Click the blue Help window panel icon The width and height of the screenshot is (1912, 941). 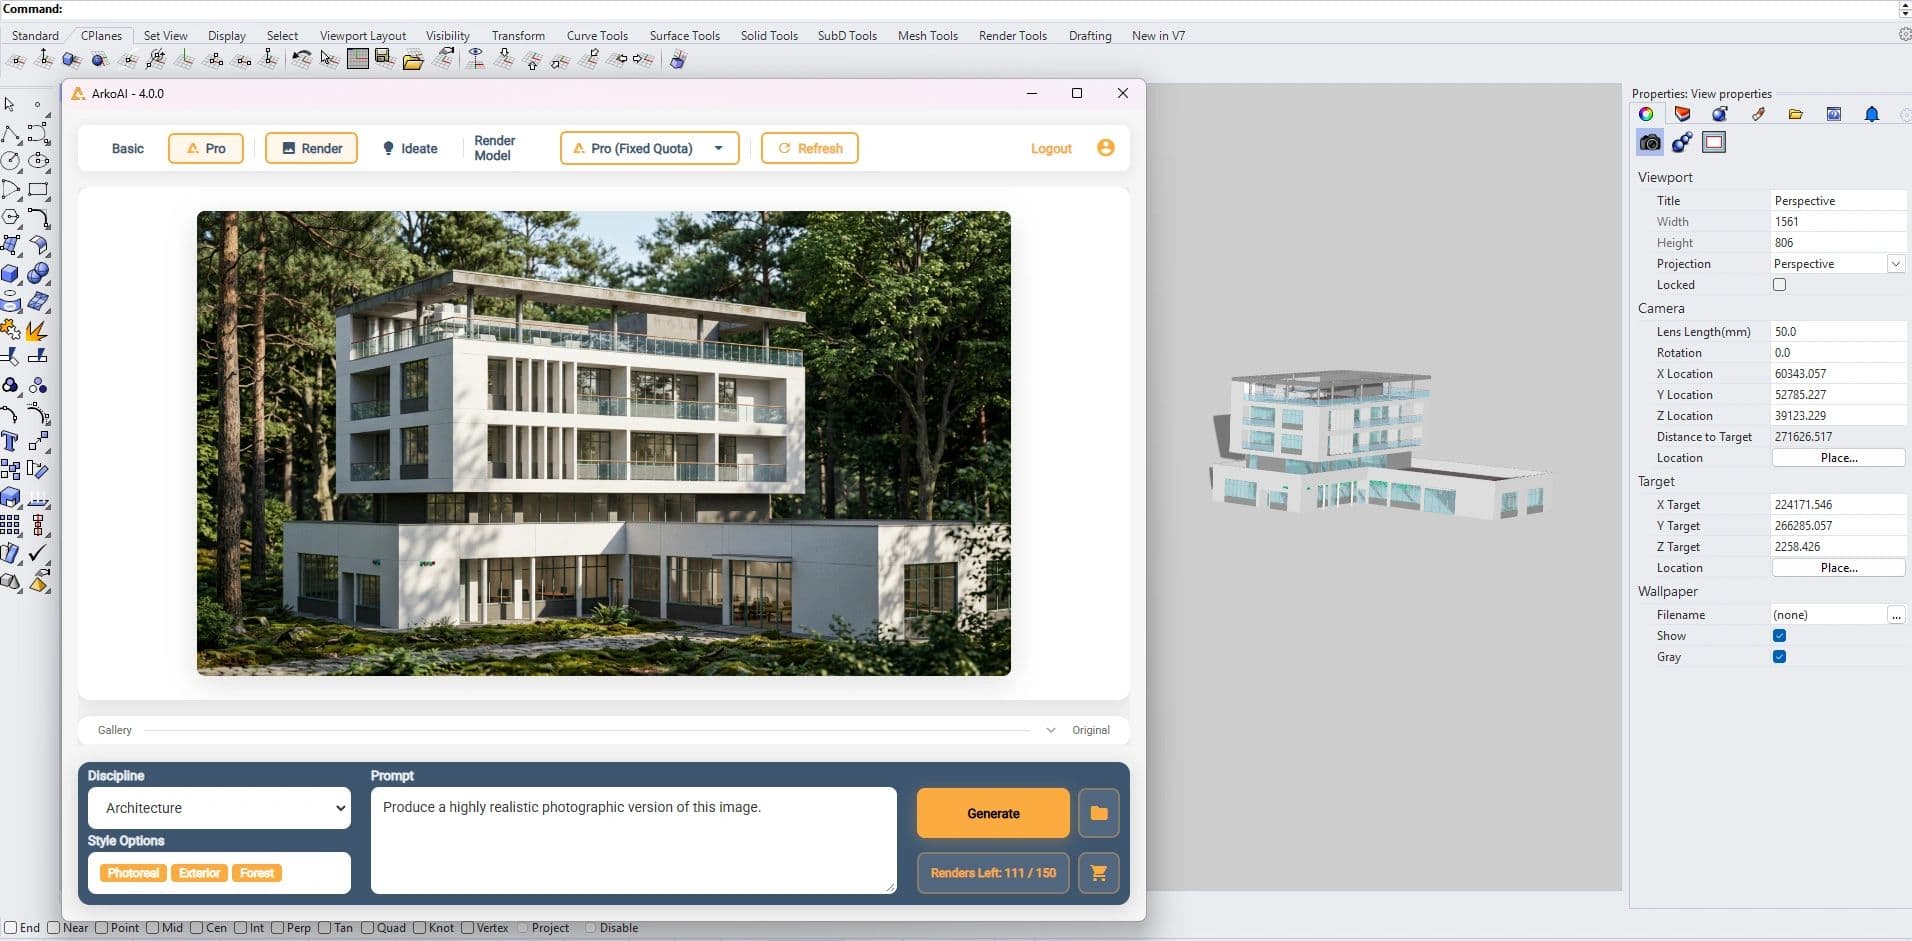click(x=1834, y=114)
